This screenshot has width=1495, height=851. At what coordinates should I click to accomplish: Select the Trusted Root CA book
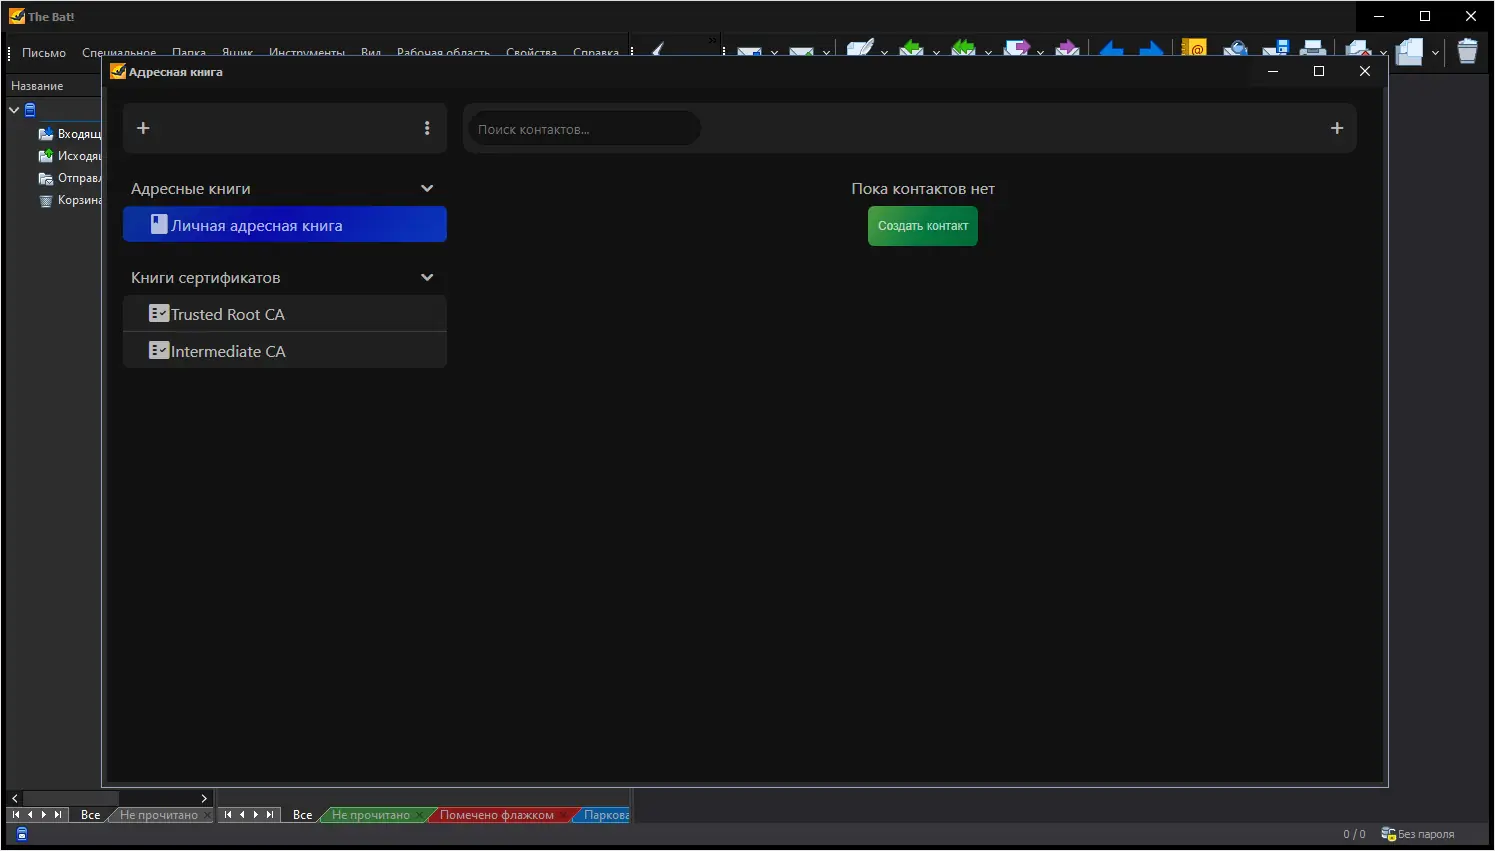tap(285, 314)
